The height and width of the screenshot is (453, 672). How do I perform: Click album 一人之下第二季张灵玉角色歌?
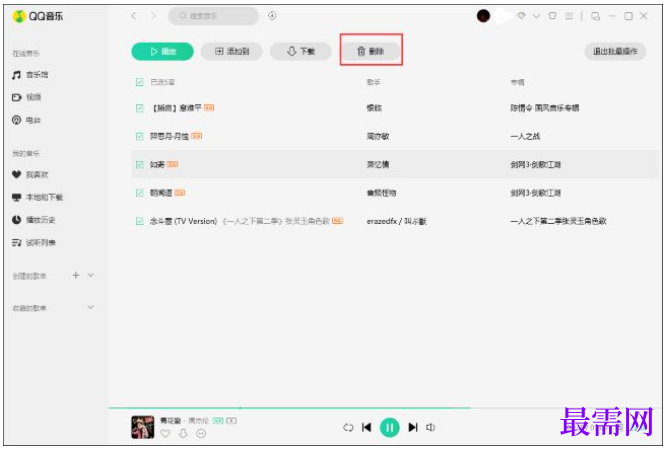point(558,221)
